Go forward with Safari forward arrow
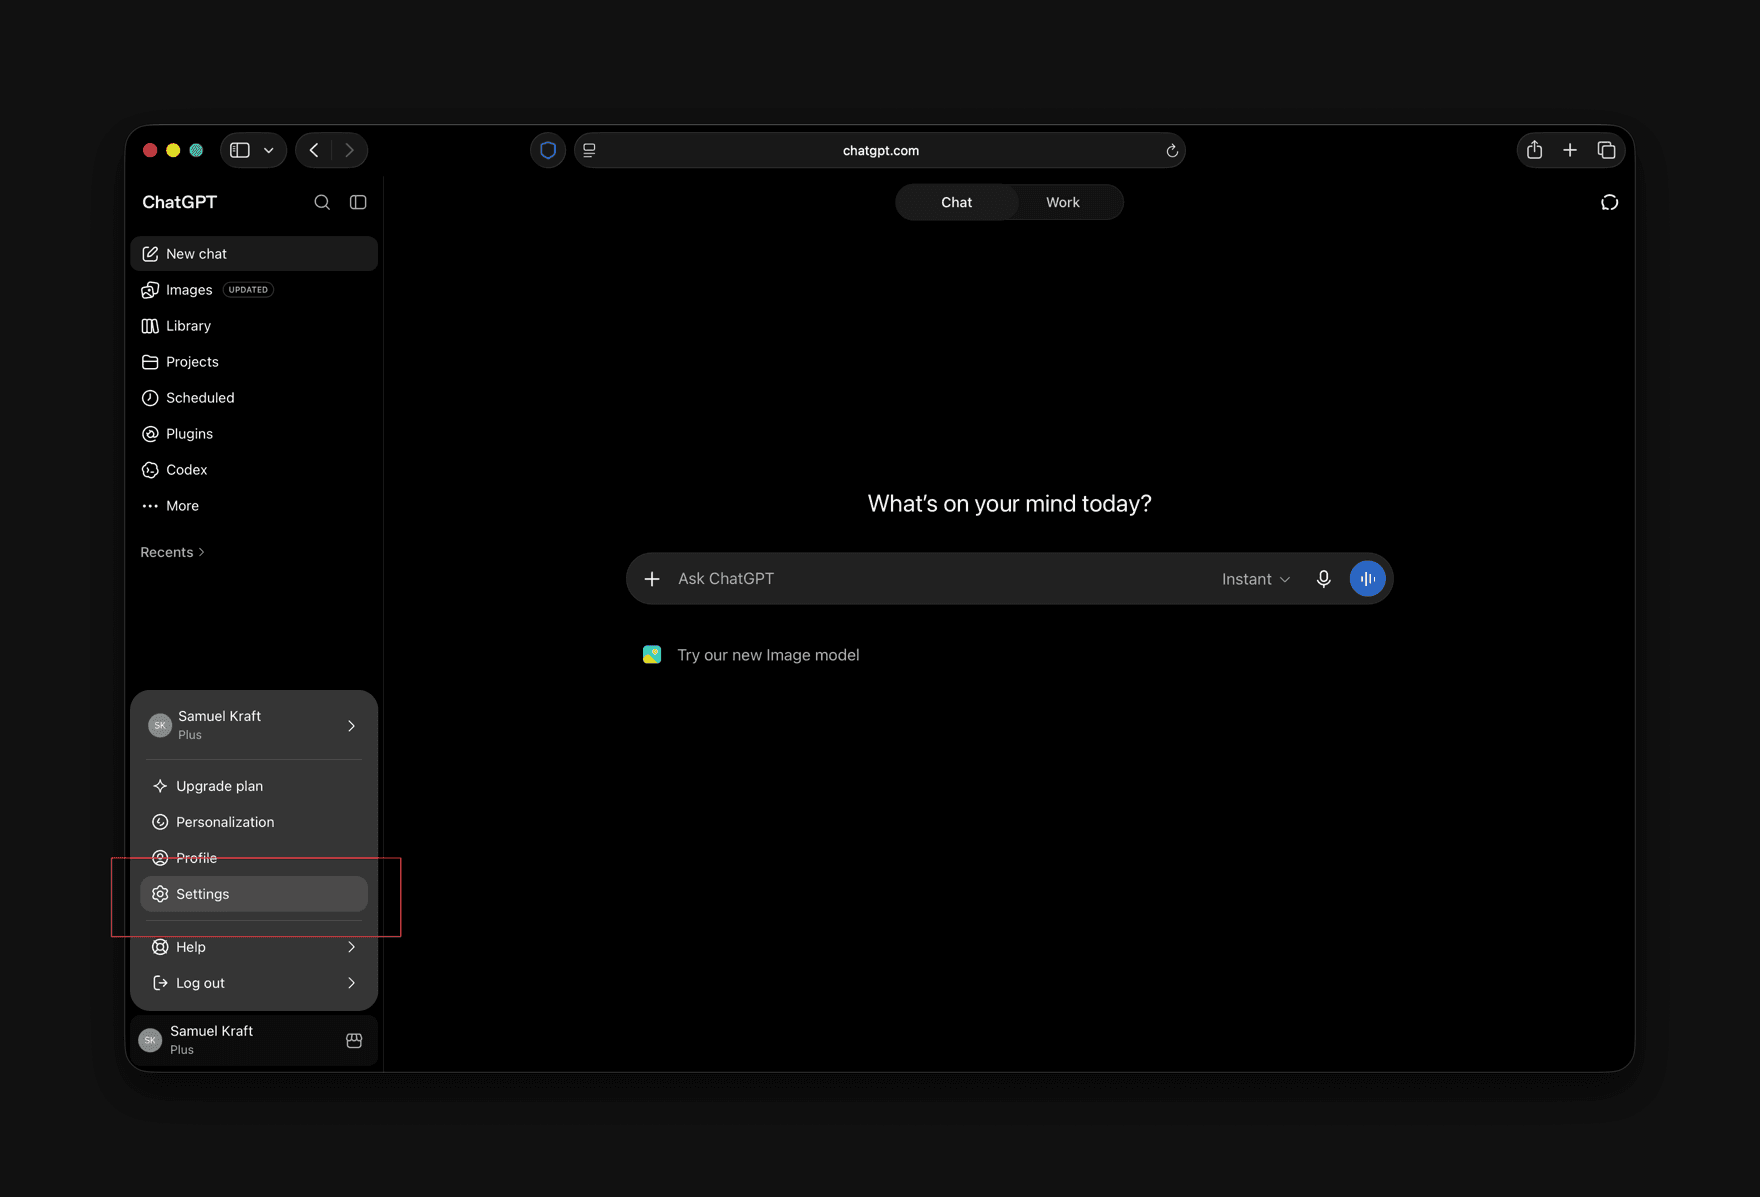 (x=349, y=150)
